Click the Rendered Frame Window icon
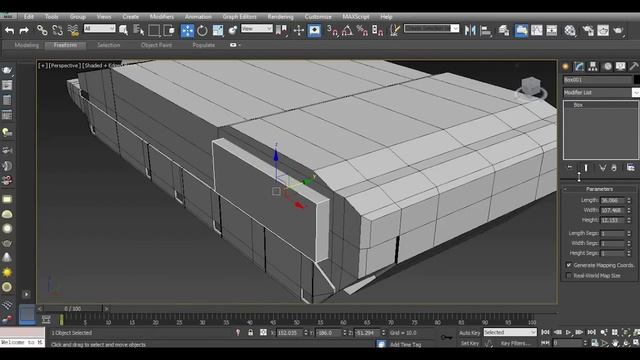 pyautogui.click(x=603, y=30)
